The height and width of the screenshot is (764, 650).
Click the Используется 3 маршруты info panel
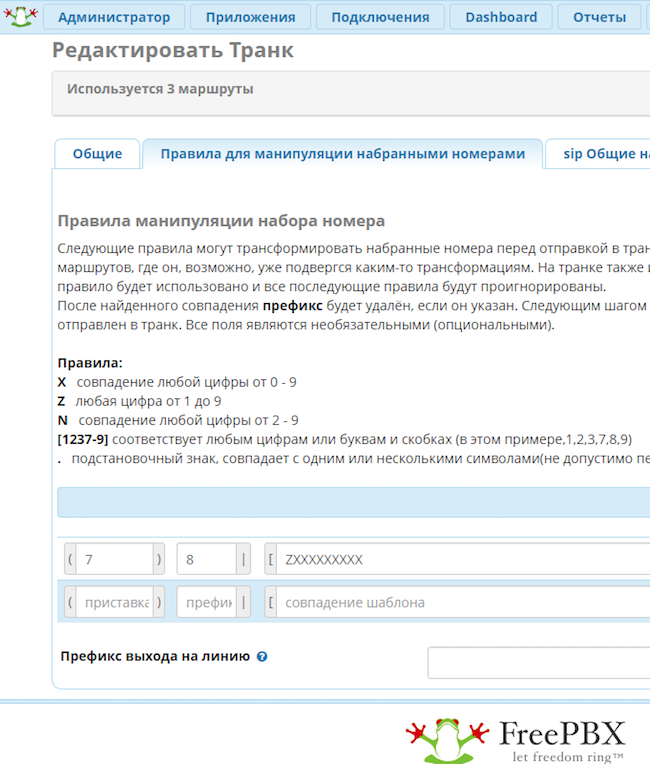(350, 93)
